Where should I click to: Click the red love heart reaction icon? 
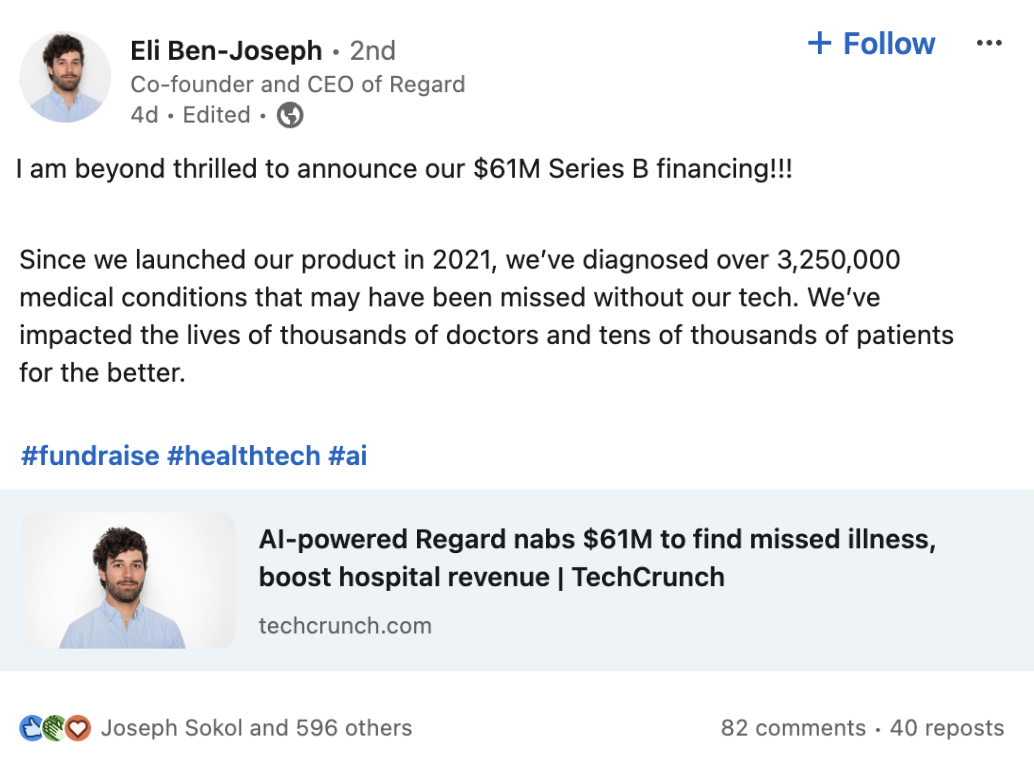[78, 728]
